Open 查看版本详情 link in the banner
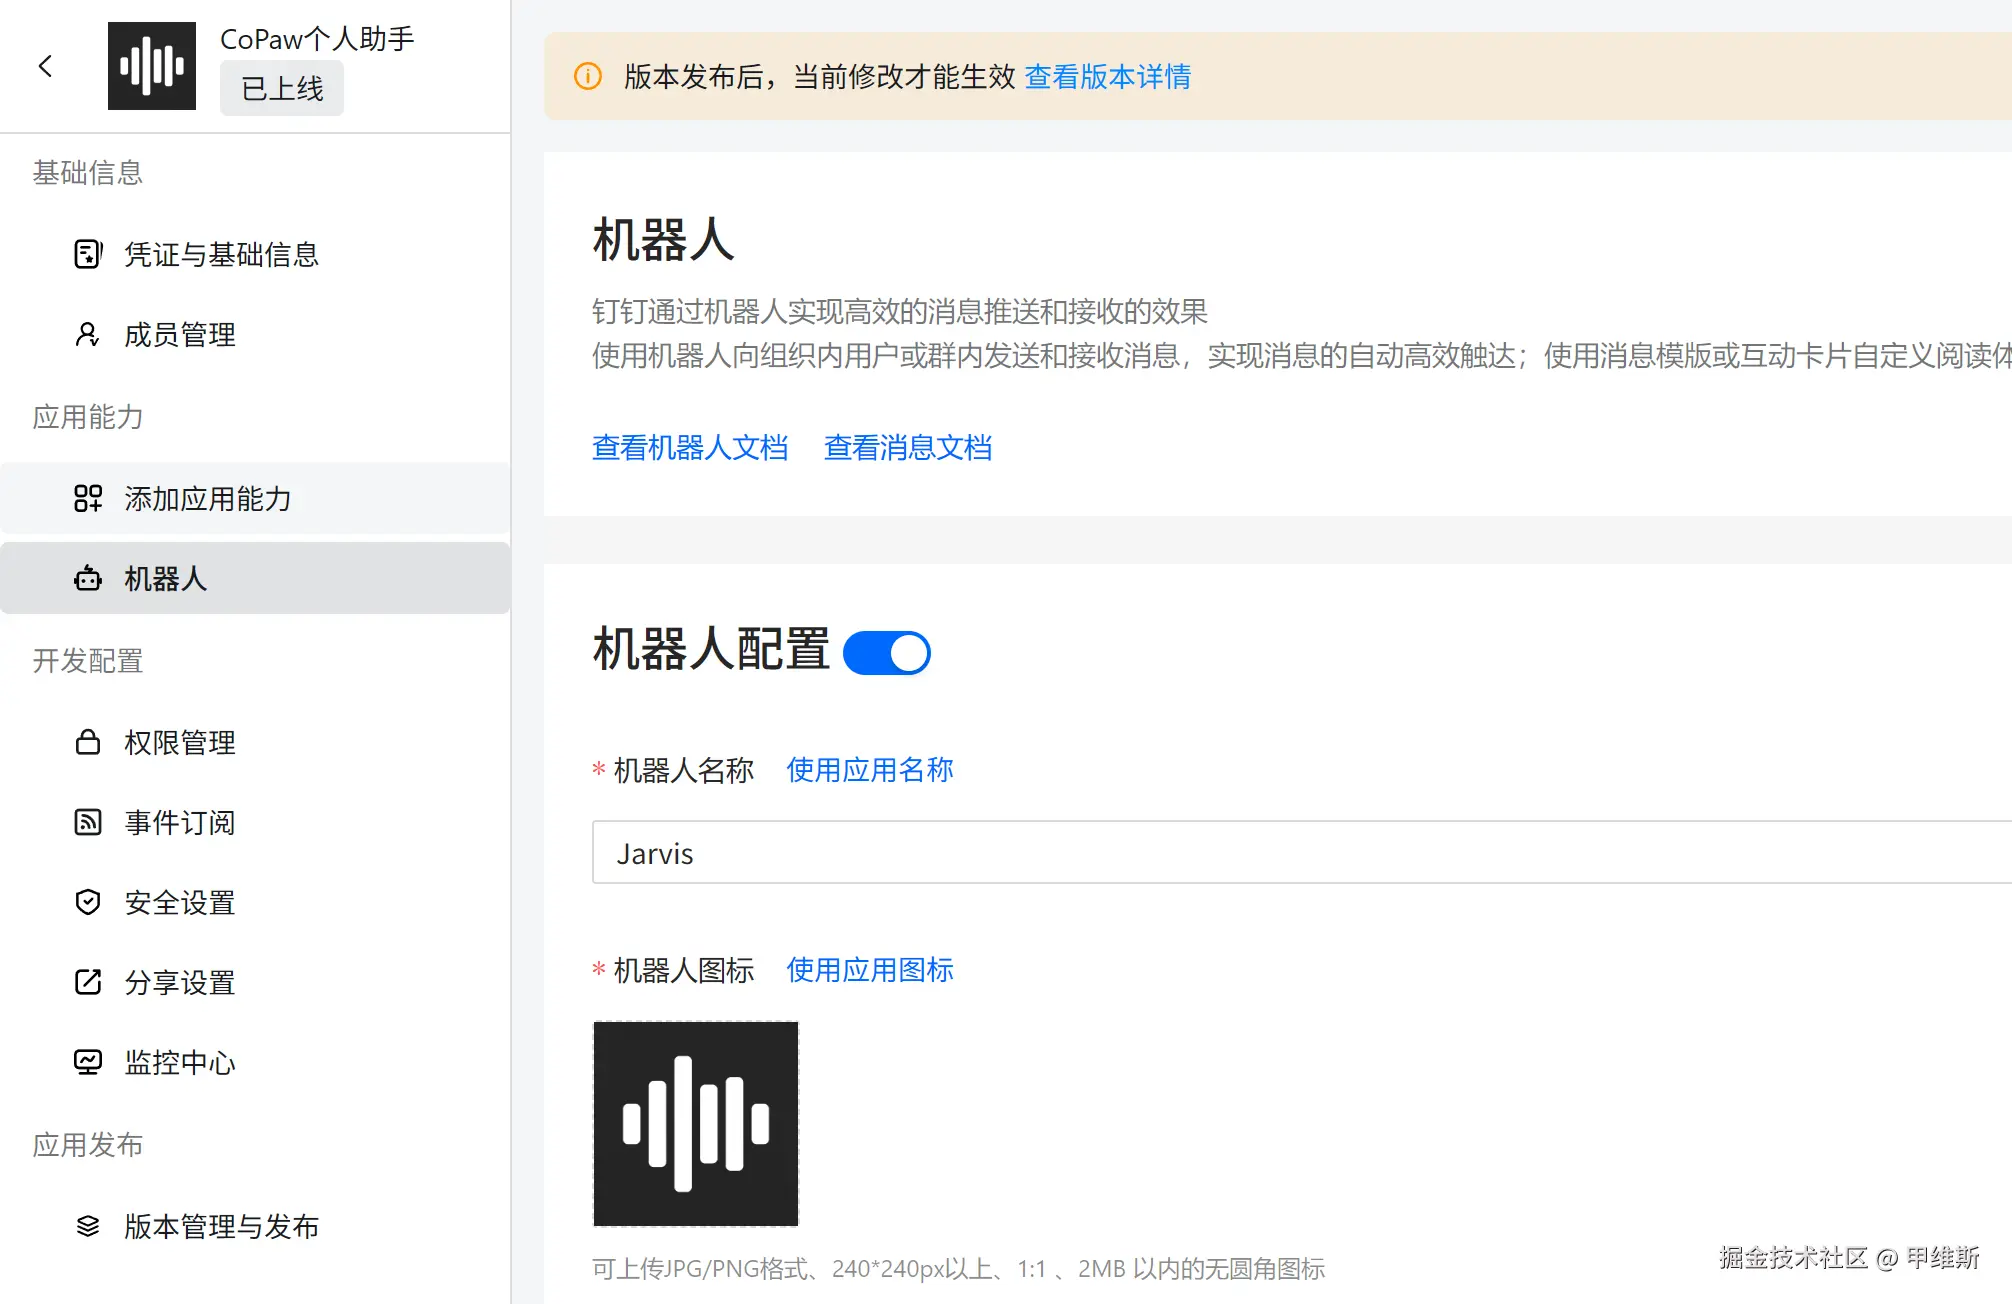Screen dimensions: 2012x1304 tap(1107, 77)
